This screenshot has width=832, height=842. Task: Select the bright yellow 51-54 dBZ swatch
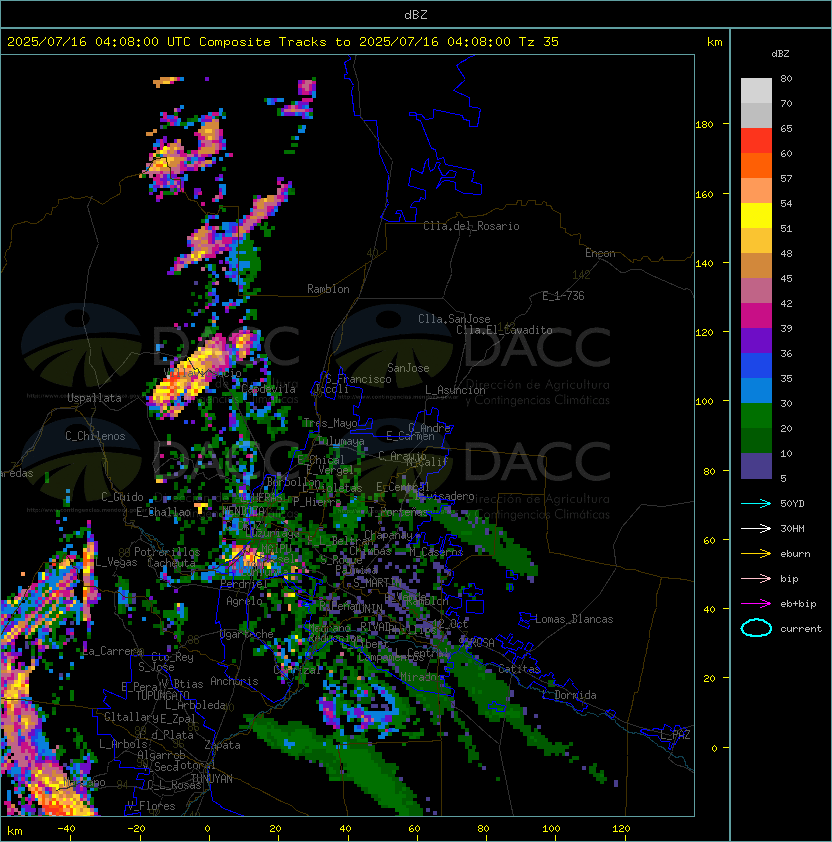pos(756,216)
